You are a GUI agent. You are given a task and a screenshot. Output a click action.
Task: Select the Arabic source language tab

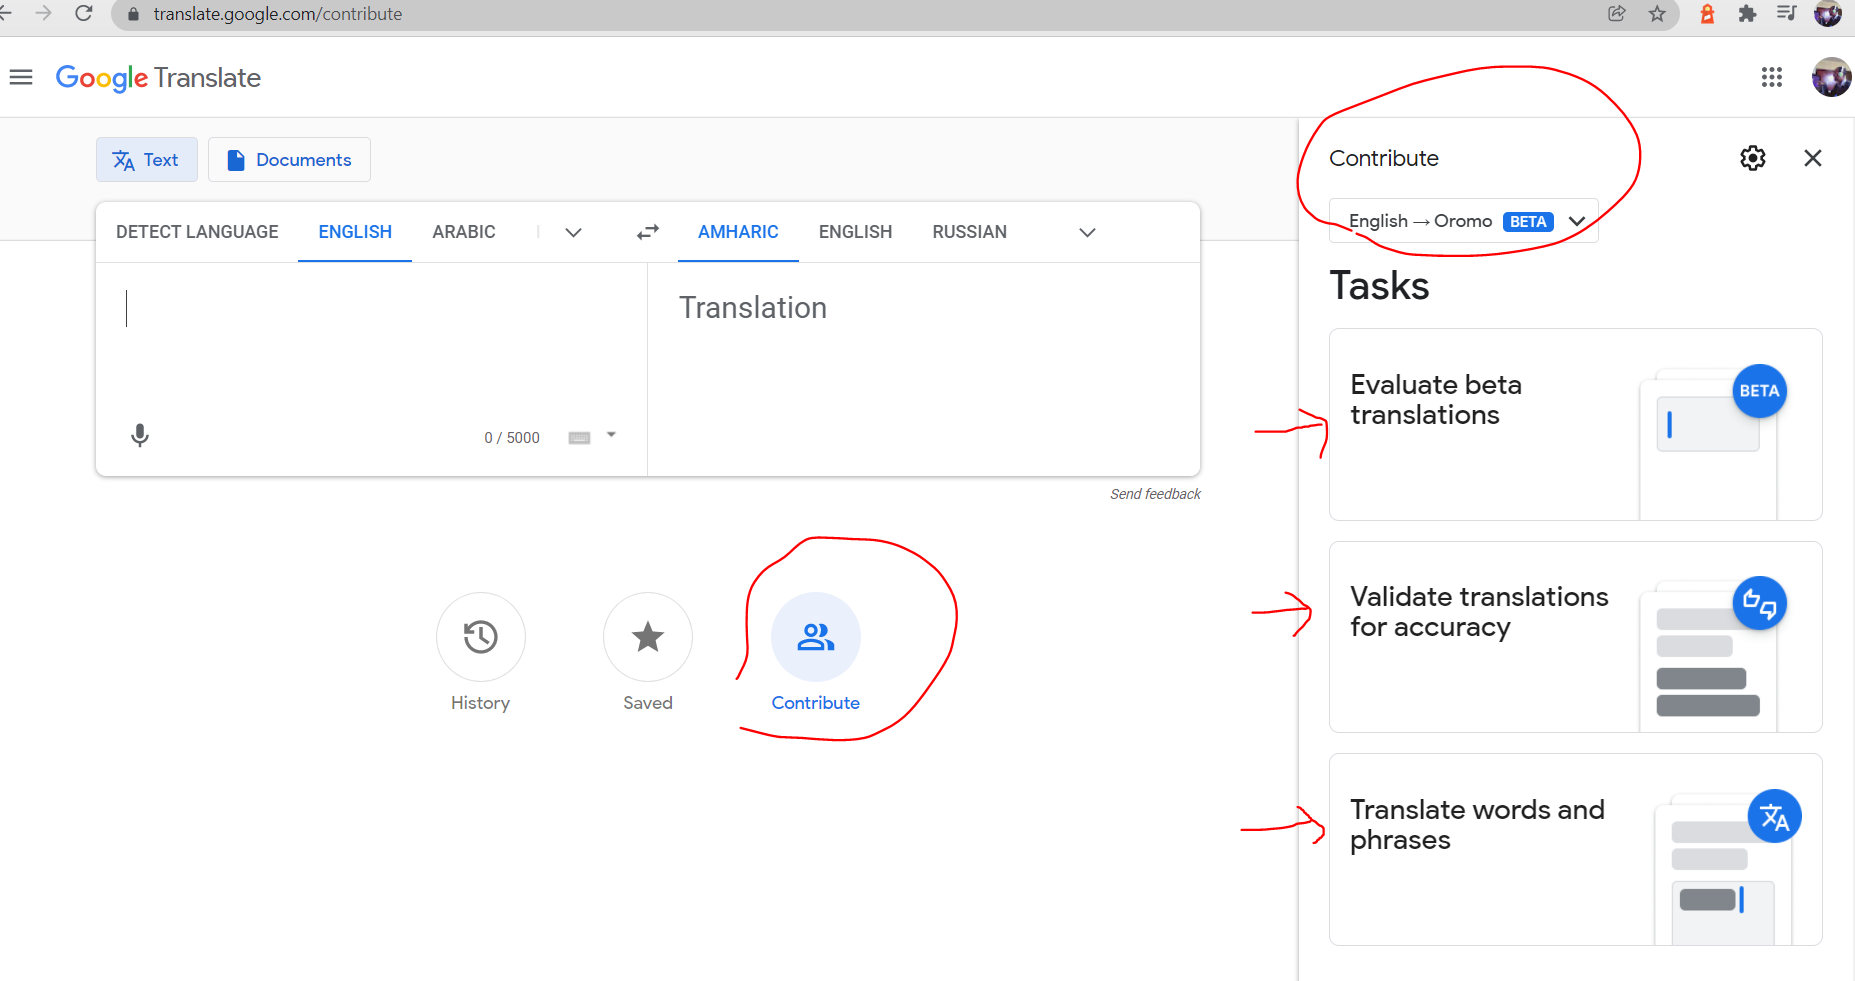coord(463,232)
